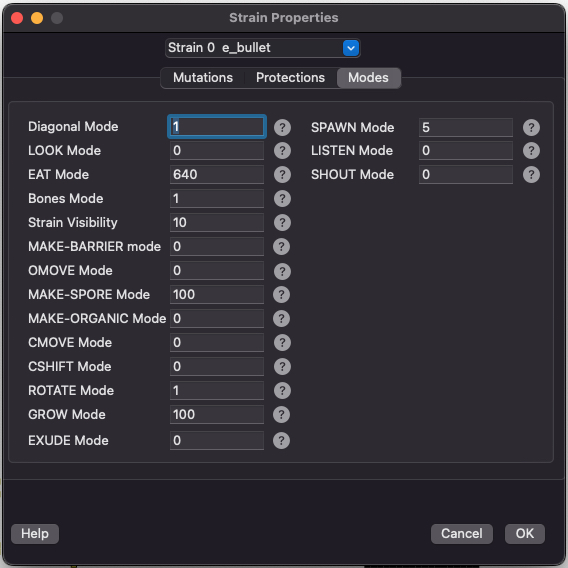
Task: Open MAKE-SPORE Mode help question mark
Action: click(281, 295)
